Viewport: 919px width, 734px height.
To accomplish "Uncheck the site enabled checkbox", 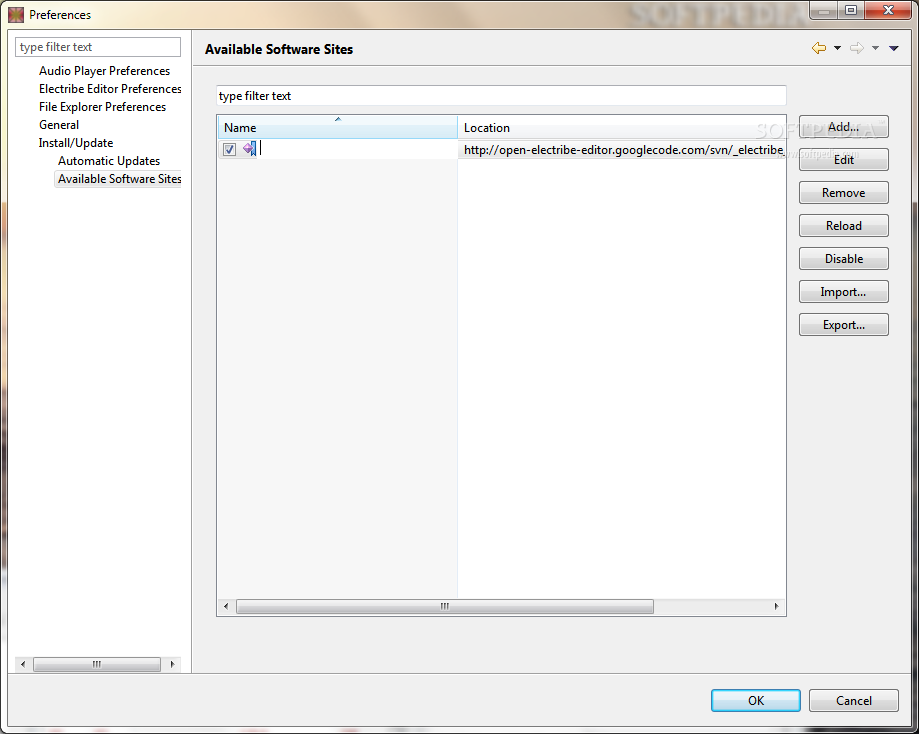I will (x=229, y=149).
